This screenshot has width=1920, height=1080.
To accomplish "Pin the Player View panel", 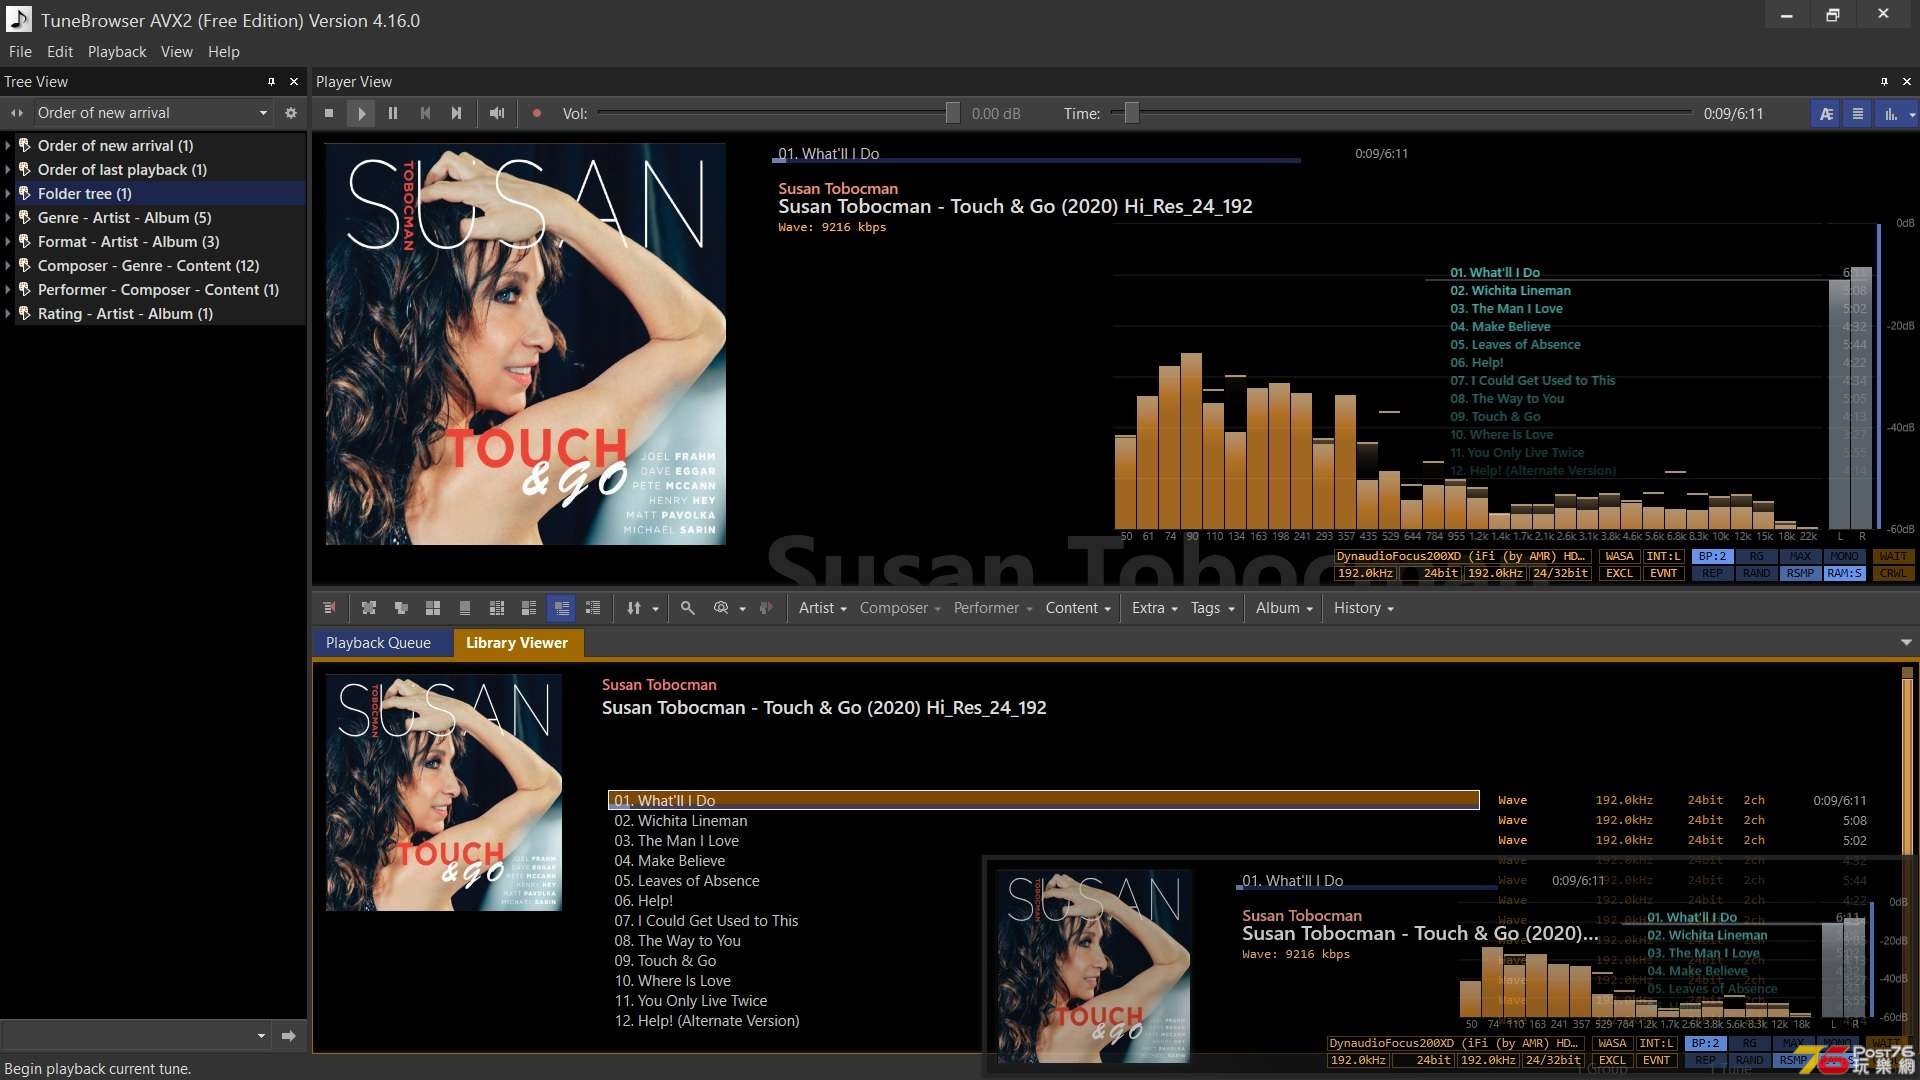I will tap(1884, 82).
